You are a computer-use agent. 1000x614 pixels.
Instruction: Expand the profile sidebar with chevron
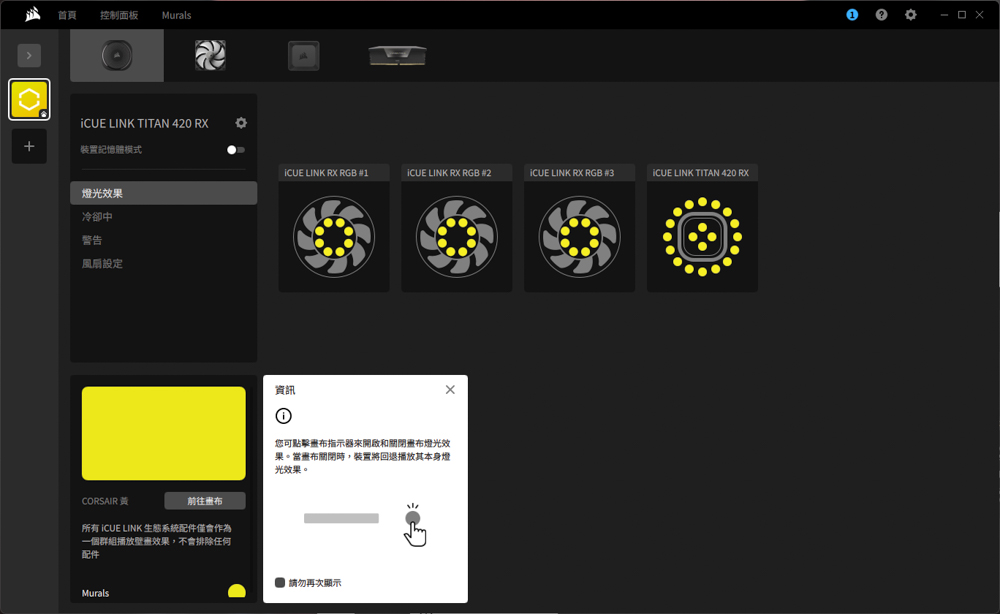(x=29, y=55)
